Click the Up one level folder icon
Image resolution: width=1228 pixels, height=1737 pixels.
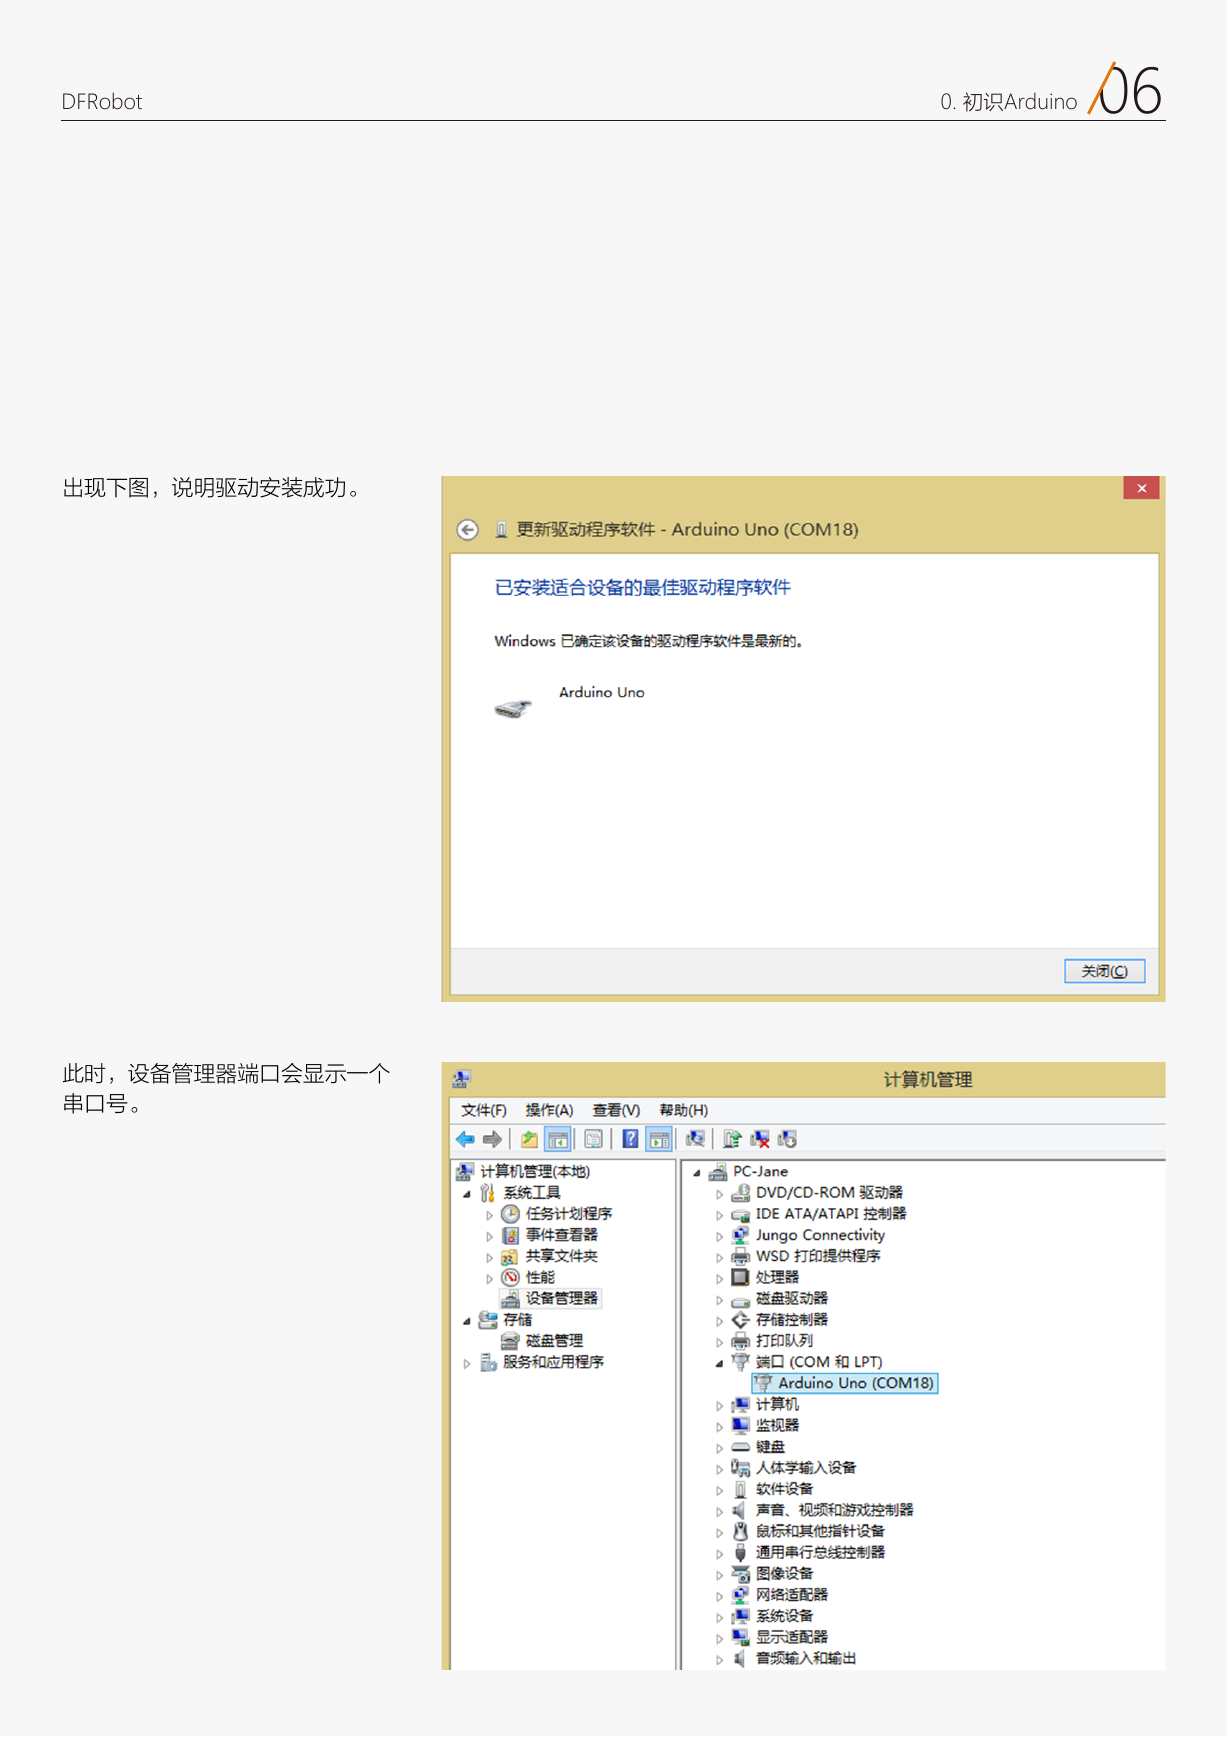(529, 1139)
